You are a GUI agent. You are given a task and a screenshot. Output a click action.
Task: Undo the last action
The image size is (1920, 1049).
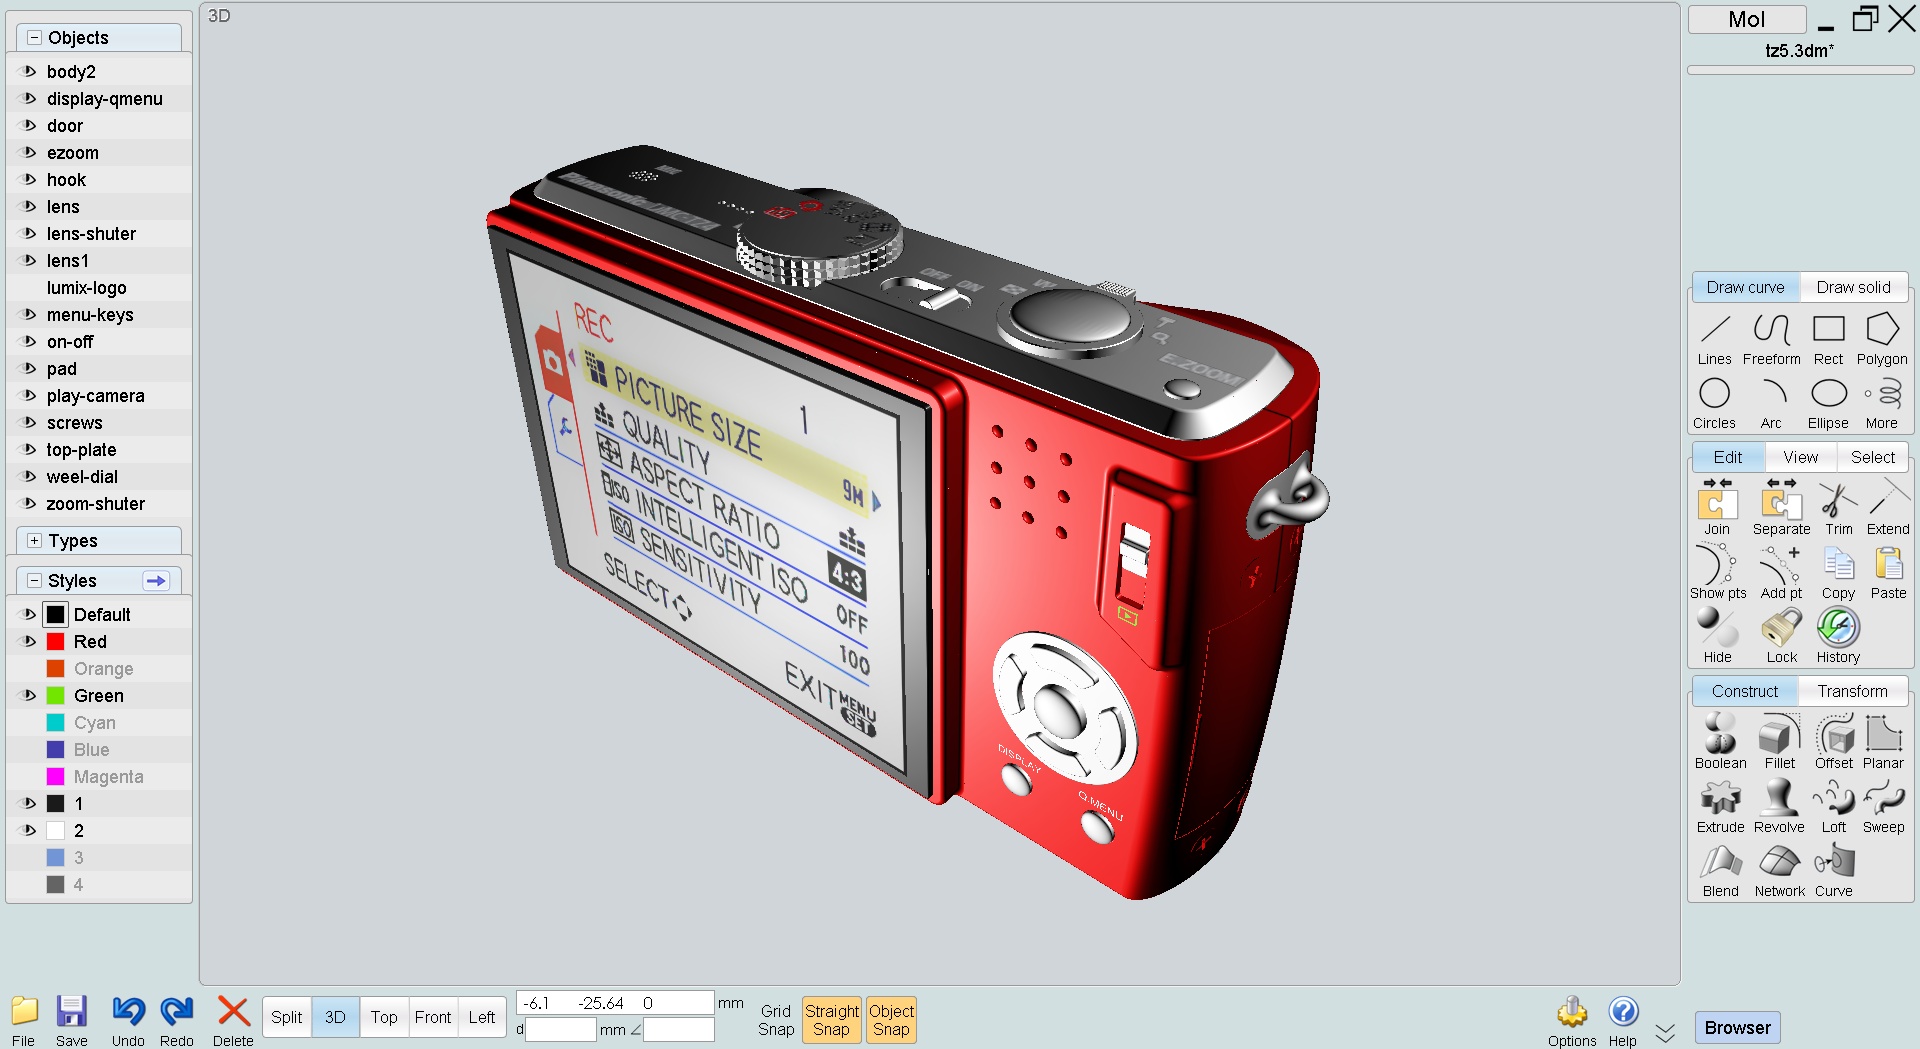128,1019
